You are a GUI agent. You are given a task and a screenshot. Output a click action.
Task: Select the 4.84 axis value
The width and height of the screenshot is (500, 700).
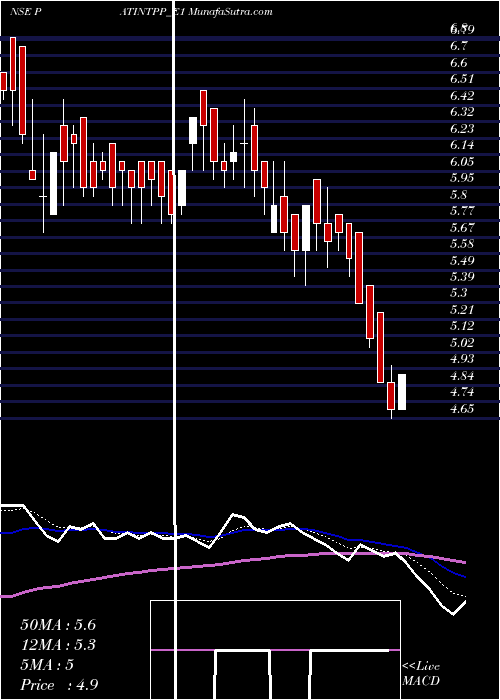tap(462, 376)
